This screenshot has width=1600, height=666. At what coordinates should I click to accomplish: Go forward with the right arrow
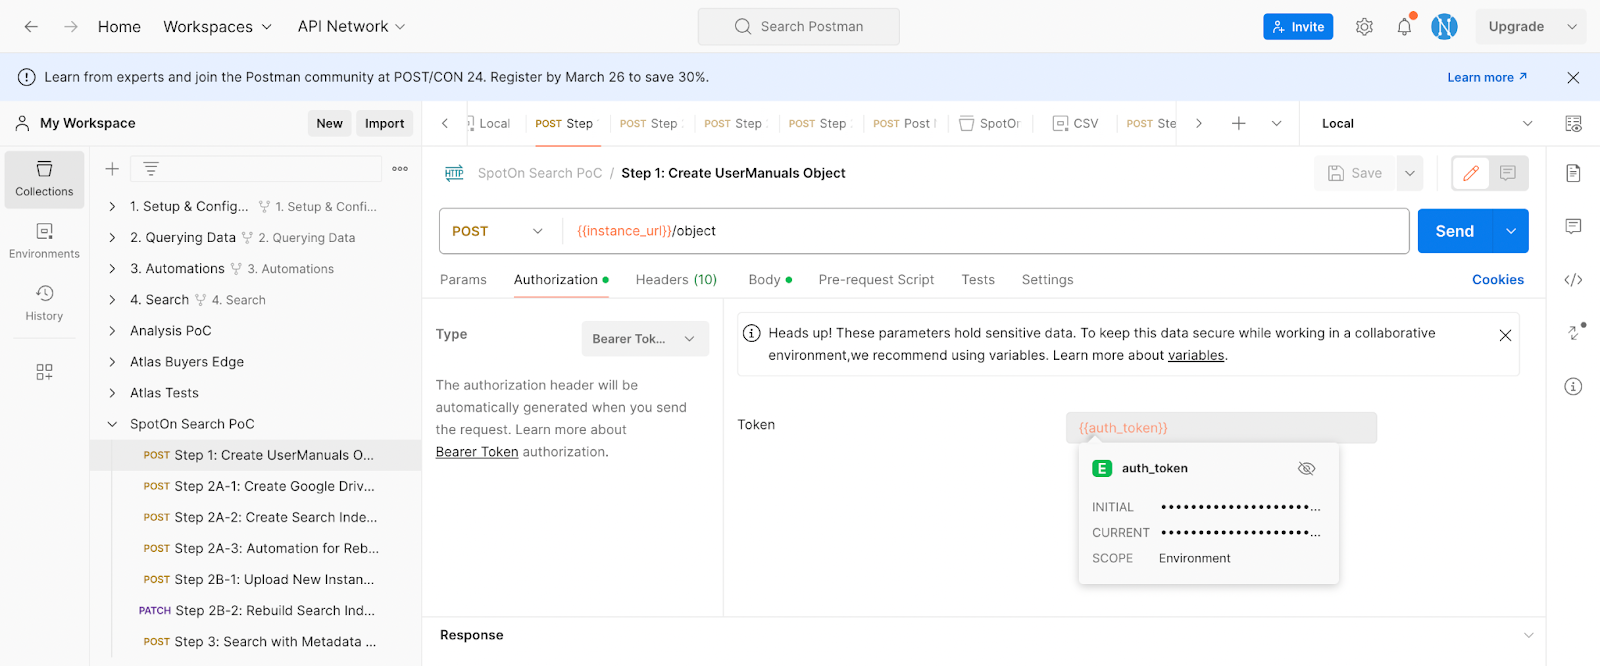(x=71, y=27)
